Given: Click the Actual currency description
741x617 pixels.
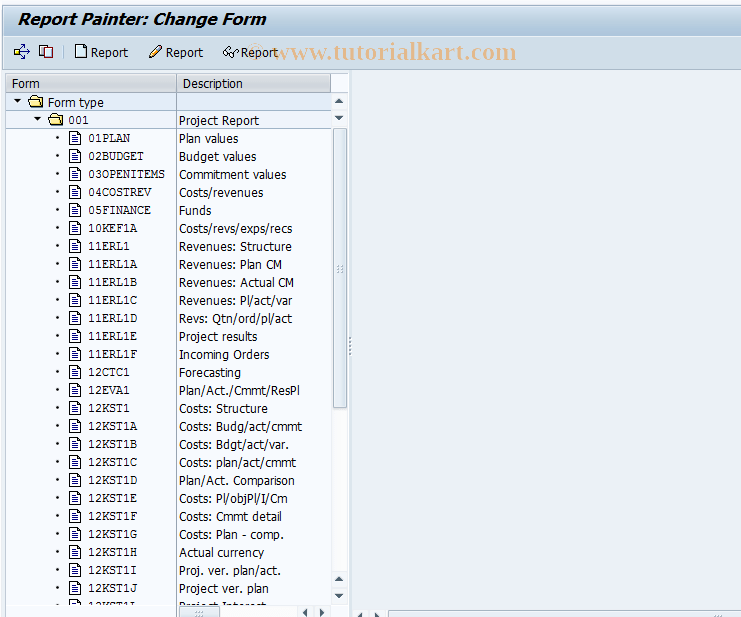Looking at the screenshot, I should pyautogui.click(x=222, y=553).
